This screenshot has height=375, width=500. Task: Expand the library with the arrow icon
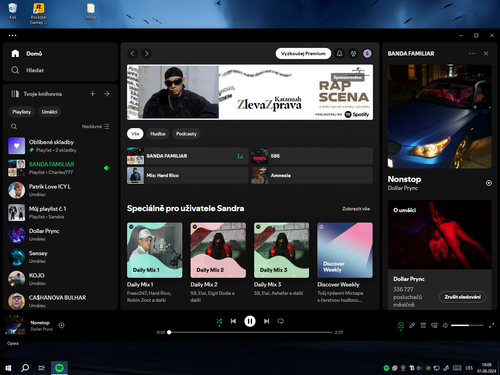107,94
